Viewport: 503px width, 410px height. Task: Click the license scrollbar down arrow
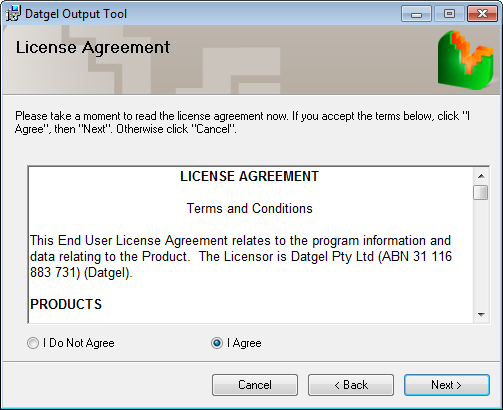[481, 314]
